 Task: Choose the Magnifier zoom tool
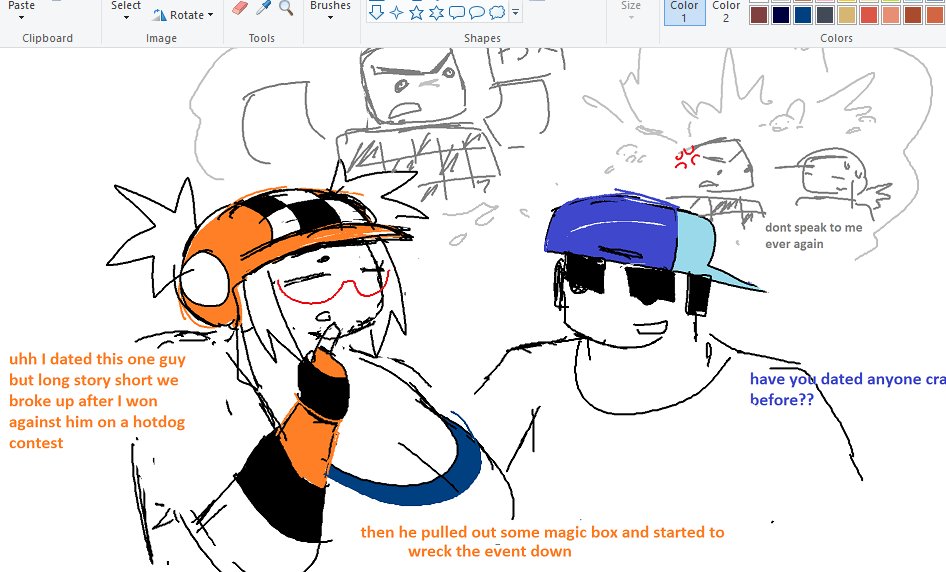[286, 7]
